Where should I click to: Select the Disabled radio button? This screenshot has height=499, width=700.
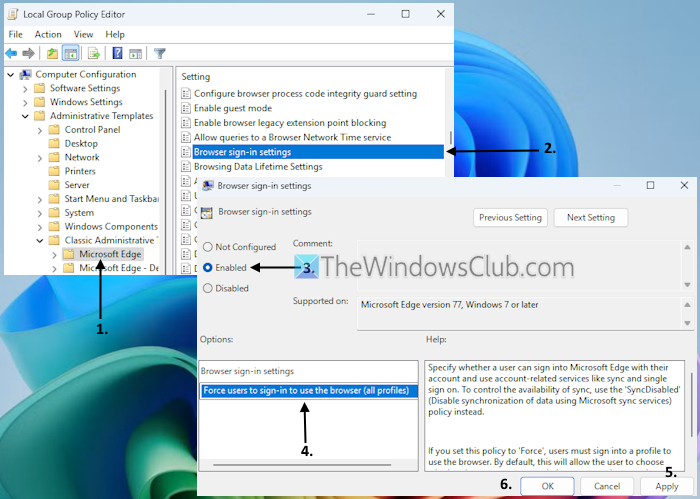208,288
